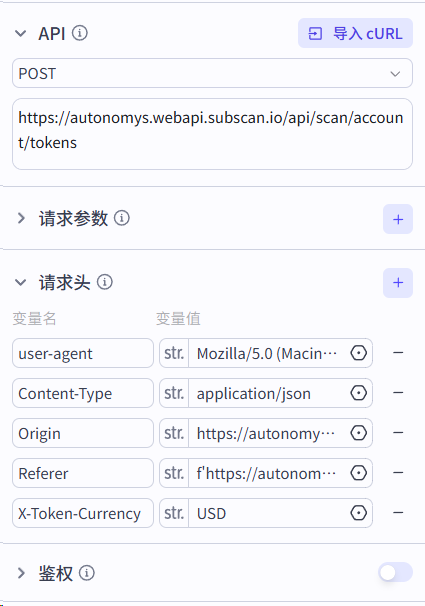Remove the Origin header row
The width and height of the screenshot is (425, 606).
[398, 433]
